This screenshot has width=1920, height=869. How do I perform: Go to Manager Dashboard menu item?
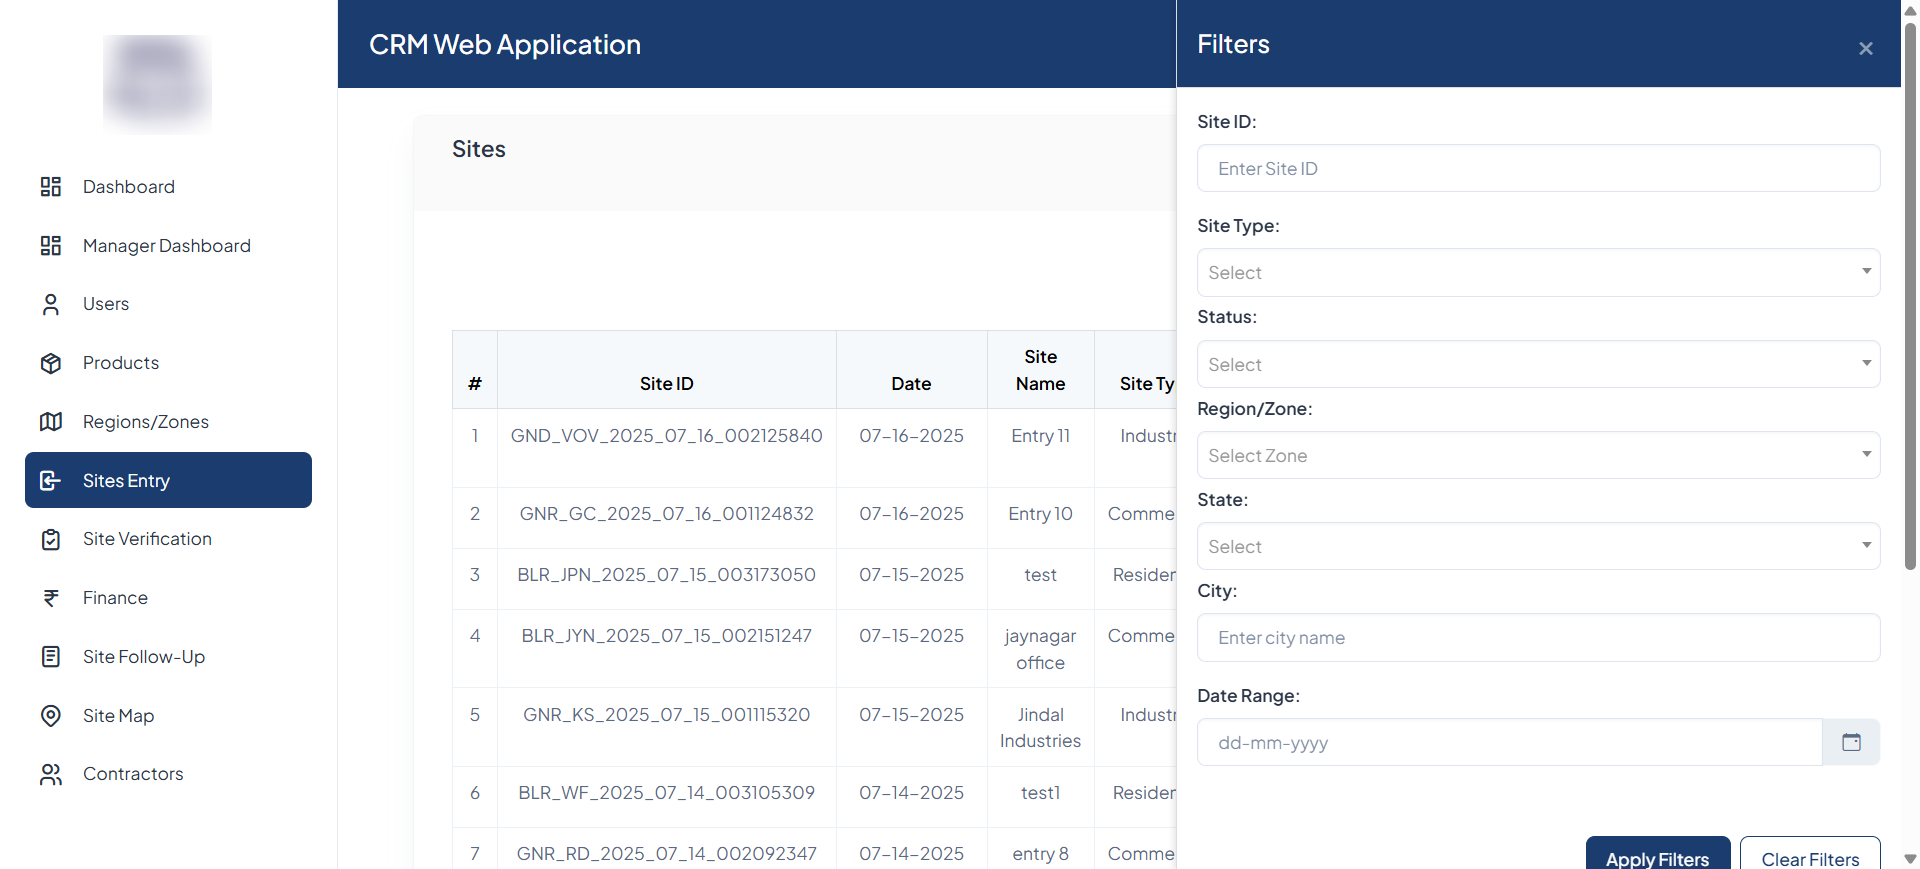click(x=168, y=246)
